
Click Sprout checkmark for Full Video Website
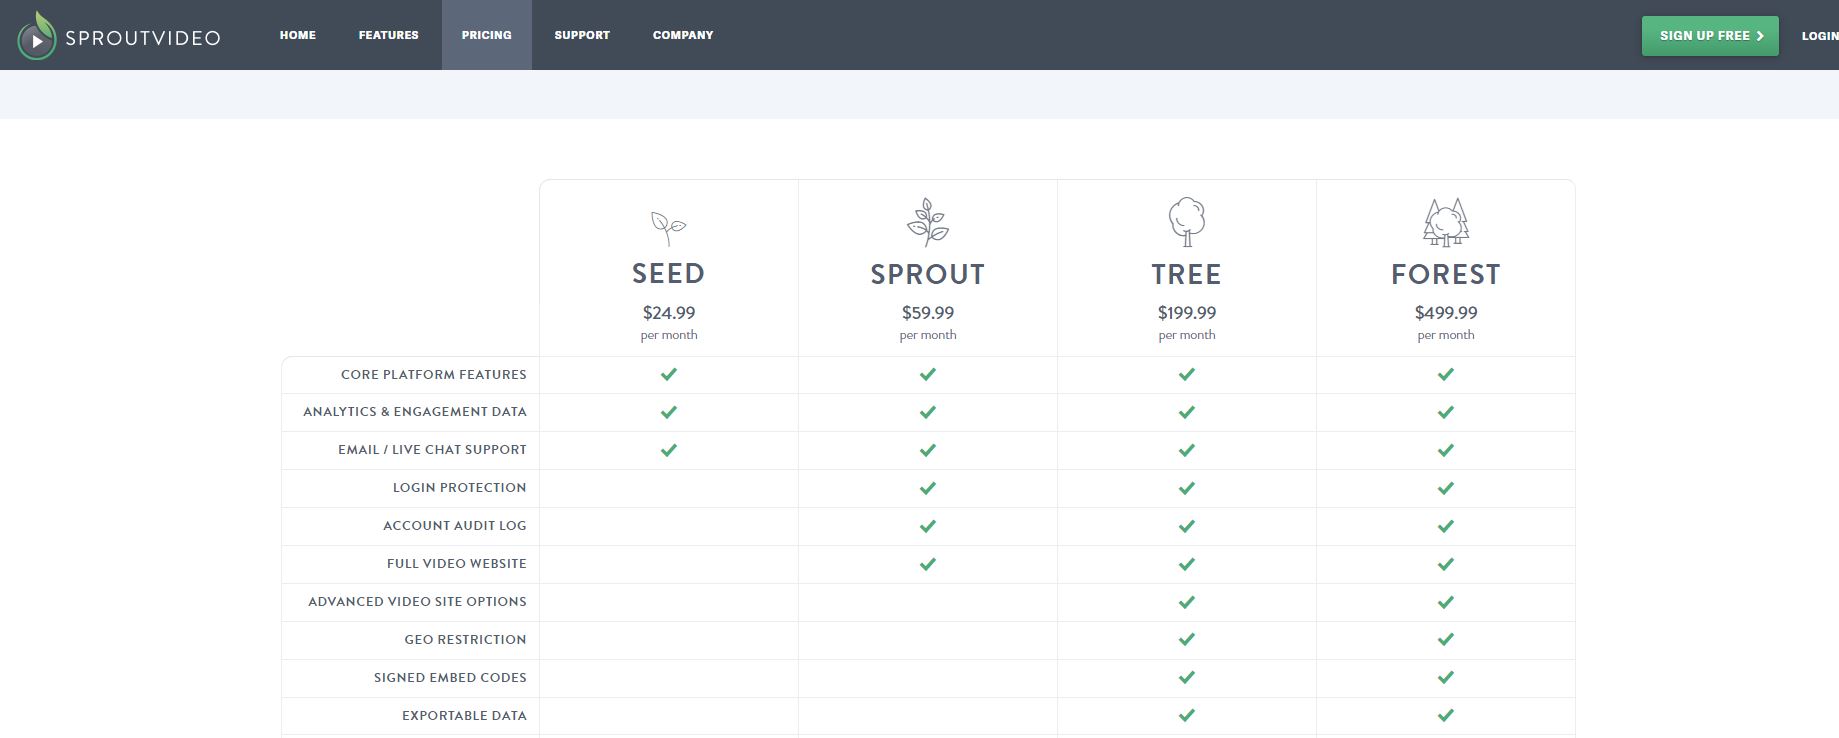point(928,564)
